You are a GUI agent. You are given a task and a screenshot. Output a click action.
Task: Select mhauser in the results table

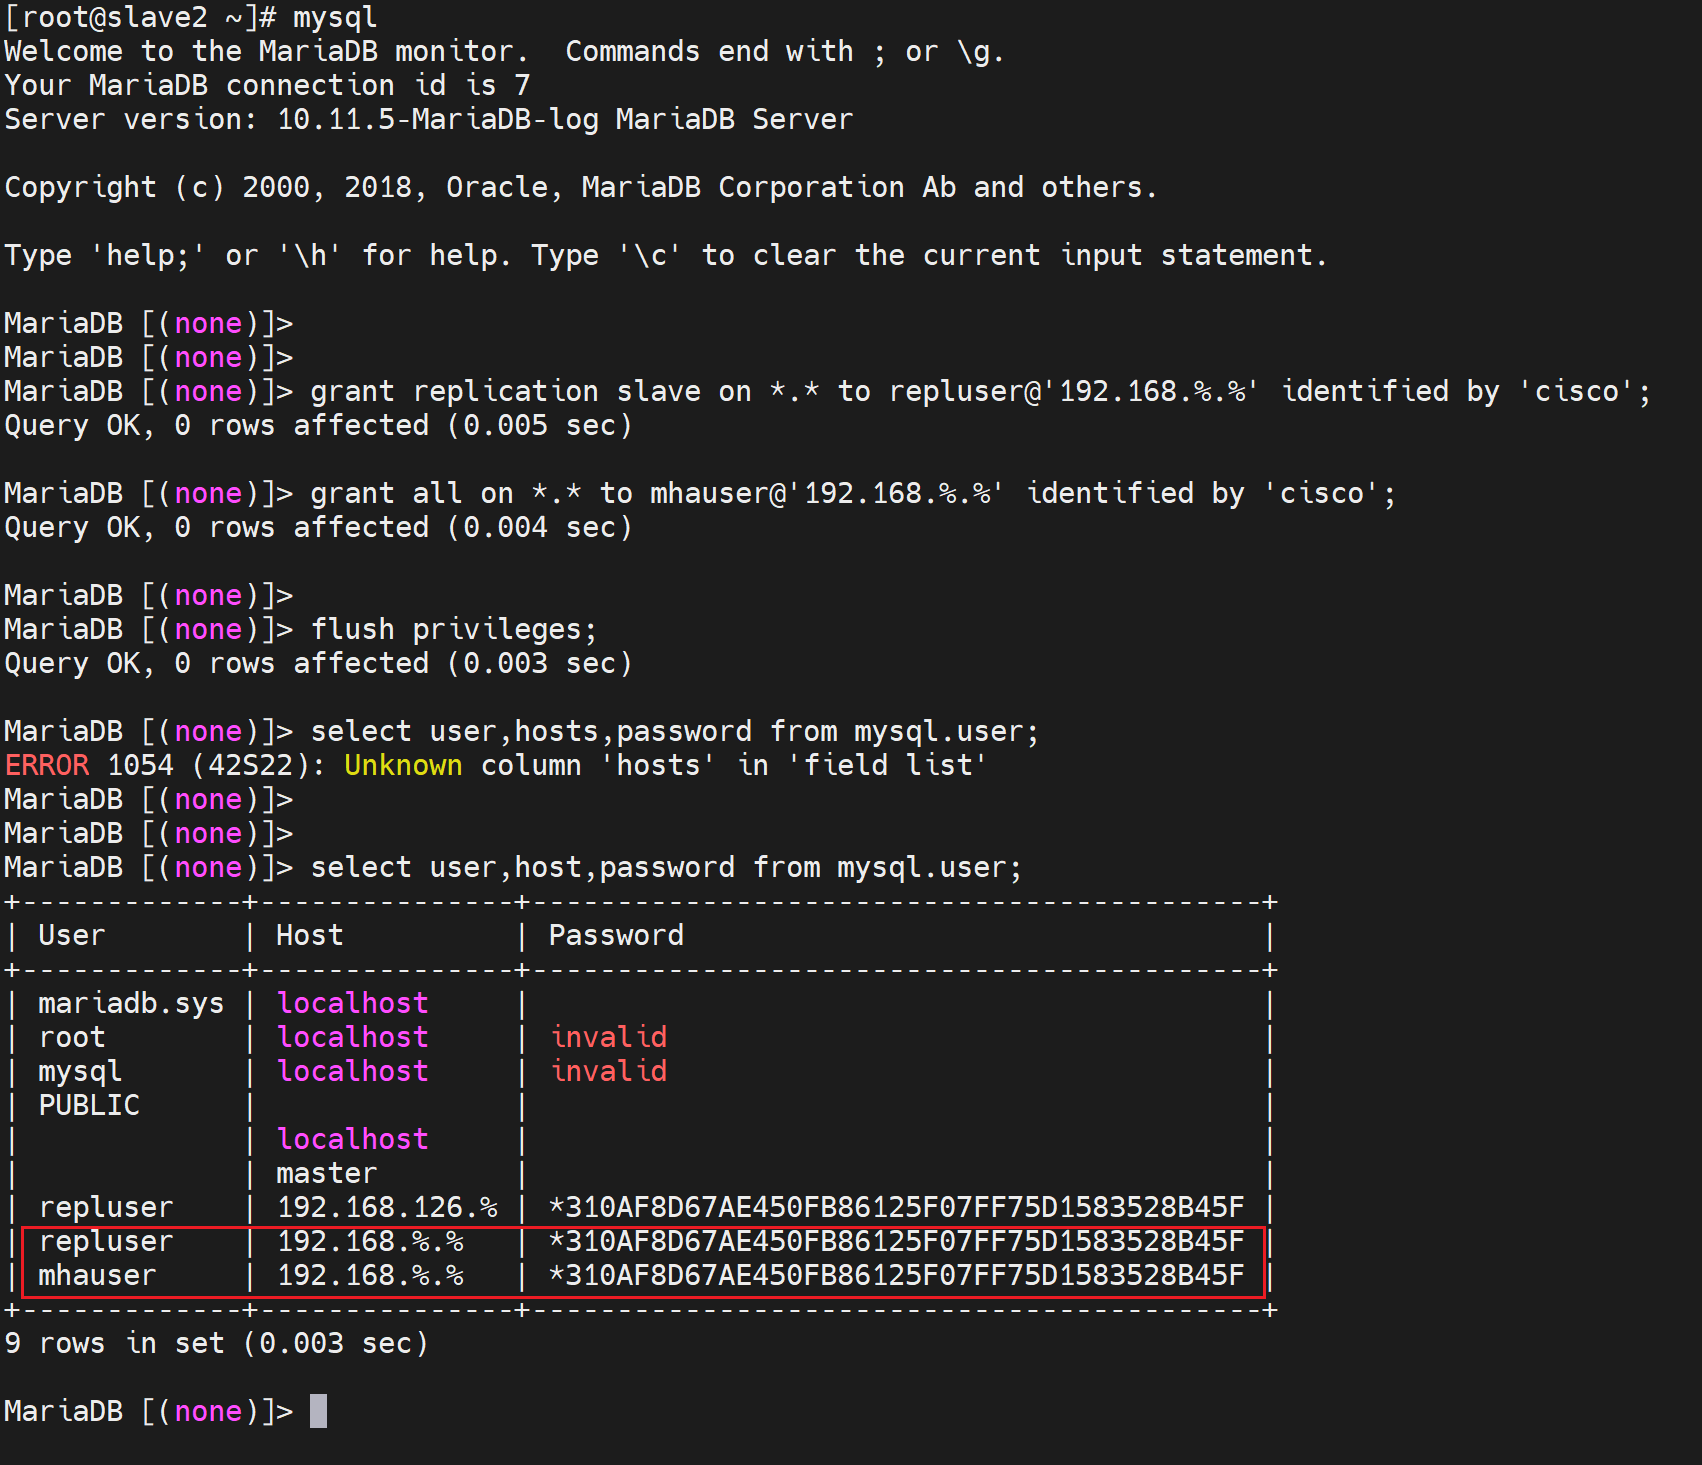pos(97,1275)
